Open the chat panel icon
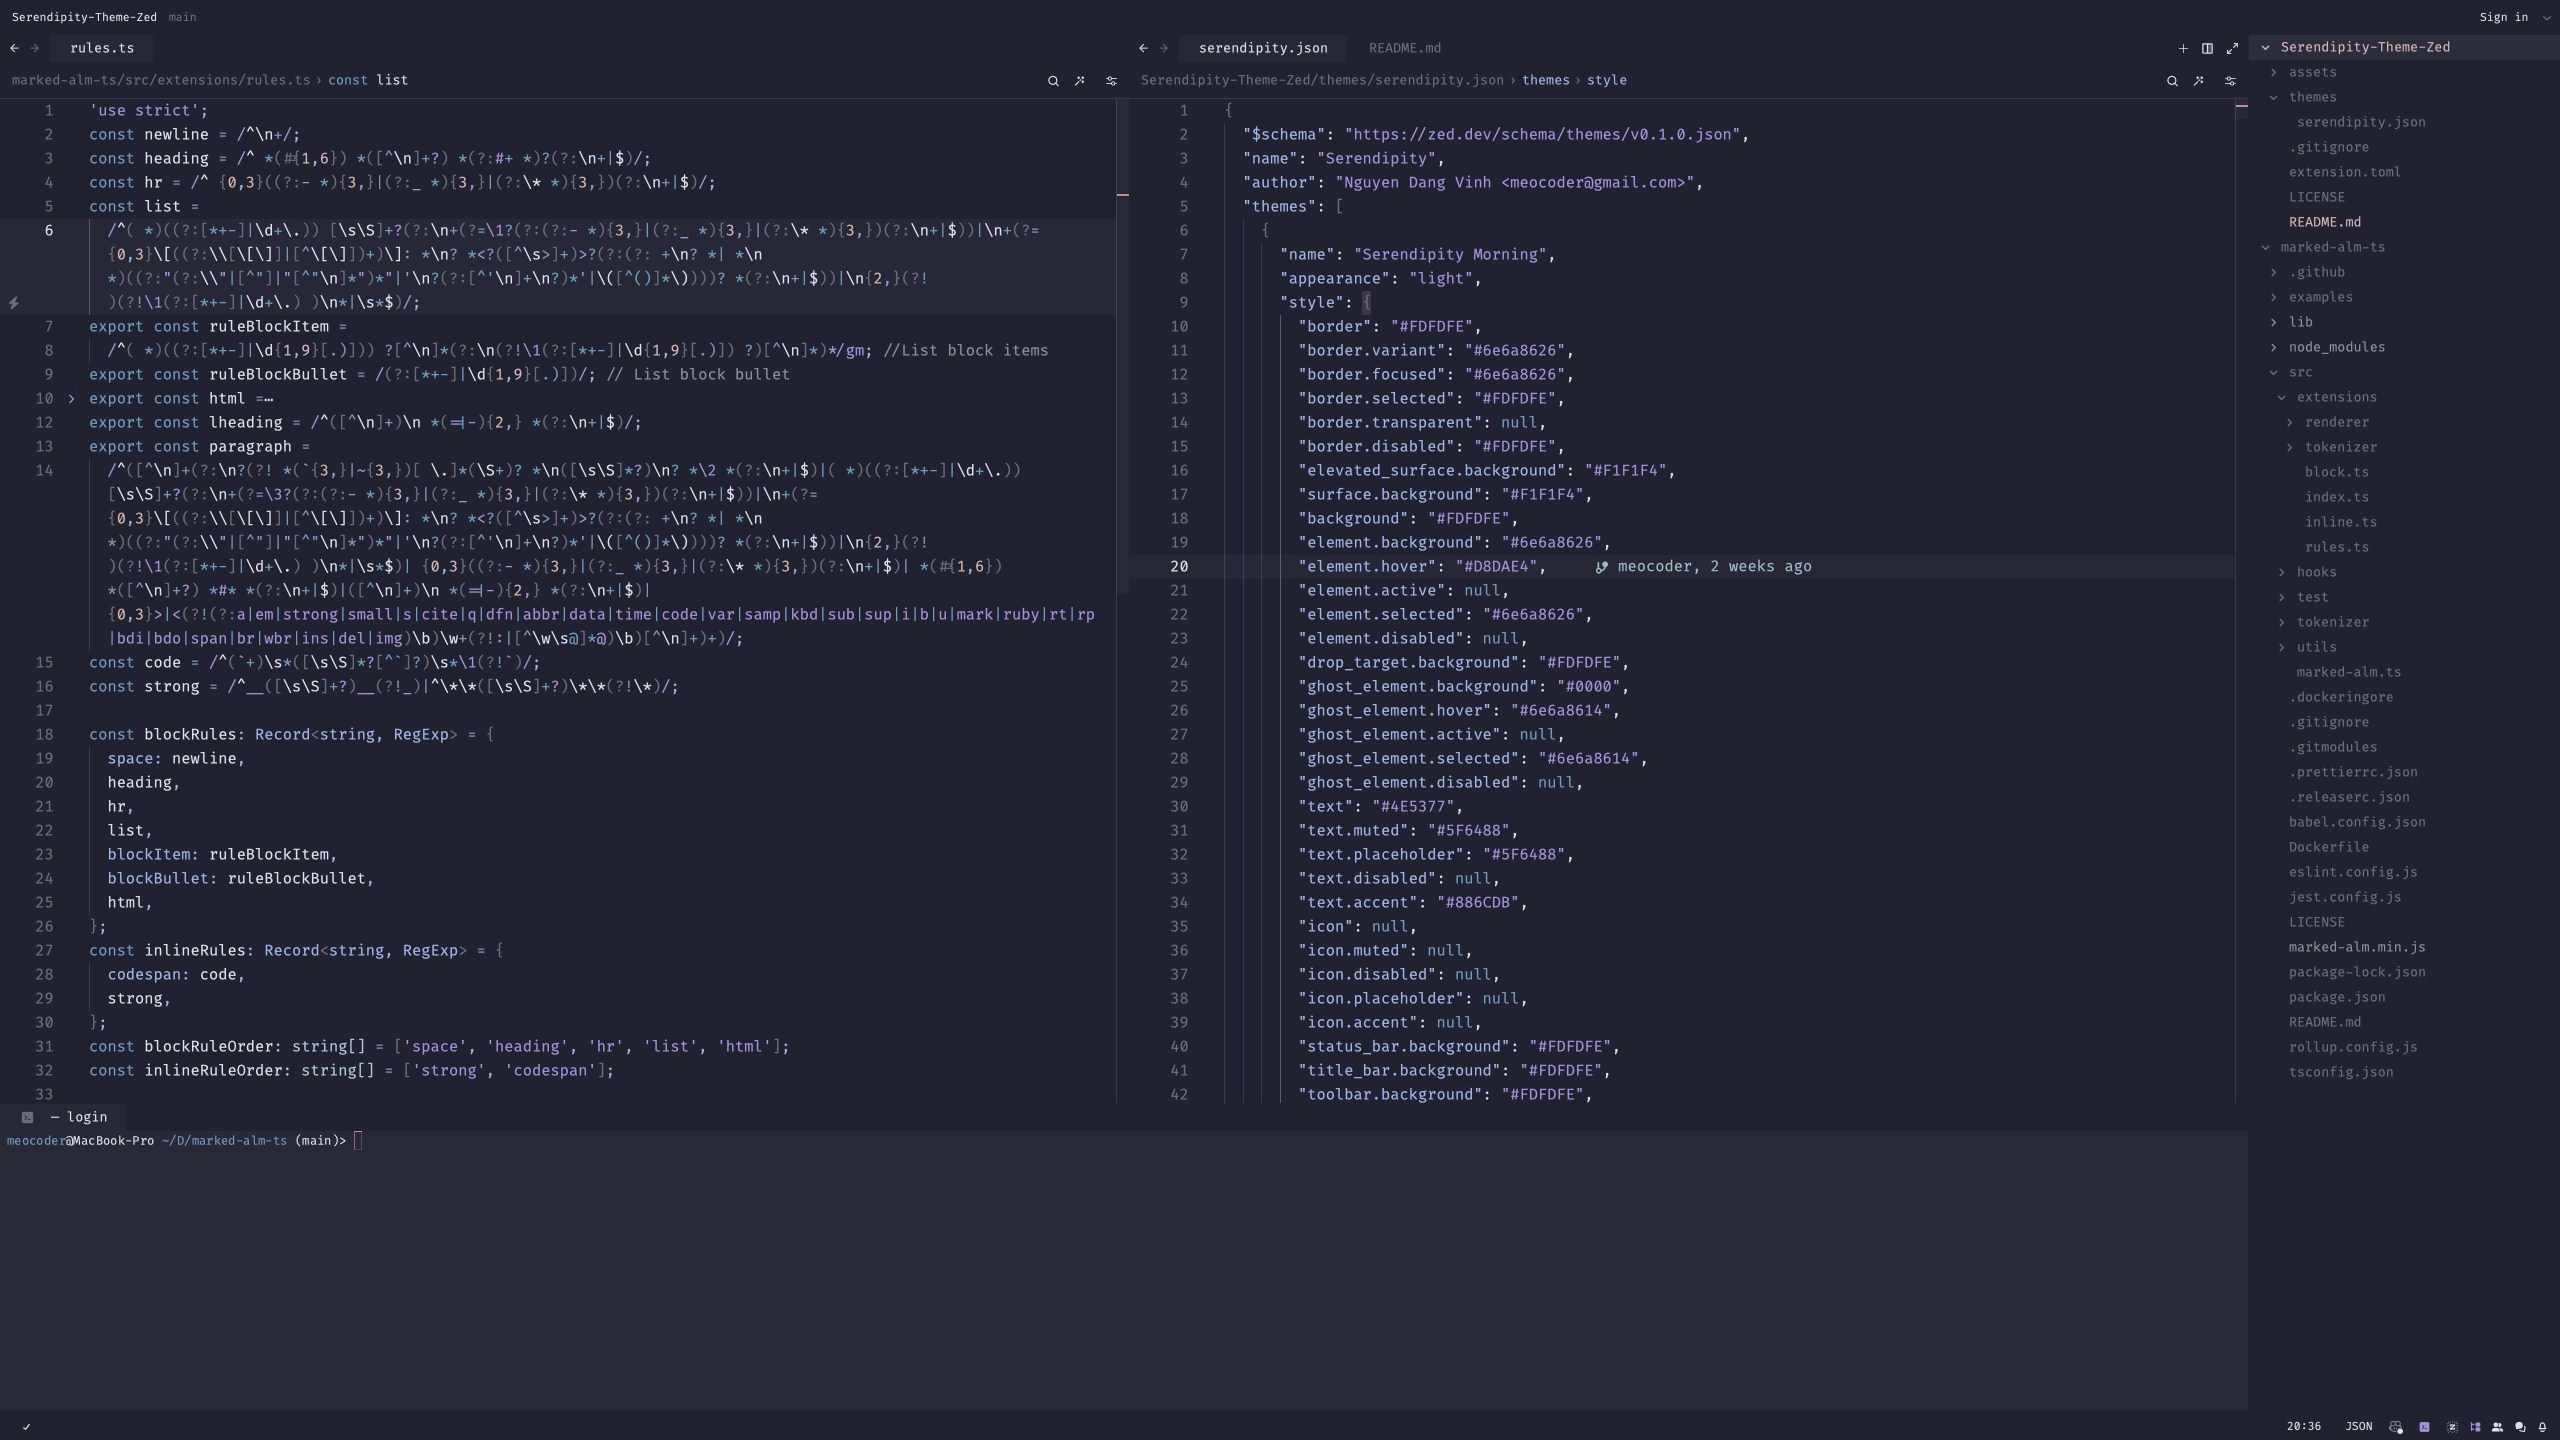 pos(2520,1427)
